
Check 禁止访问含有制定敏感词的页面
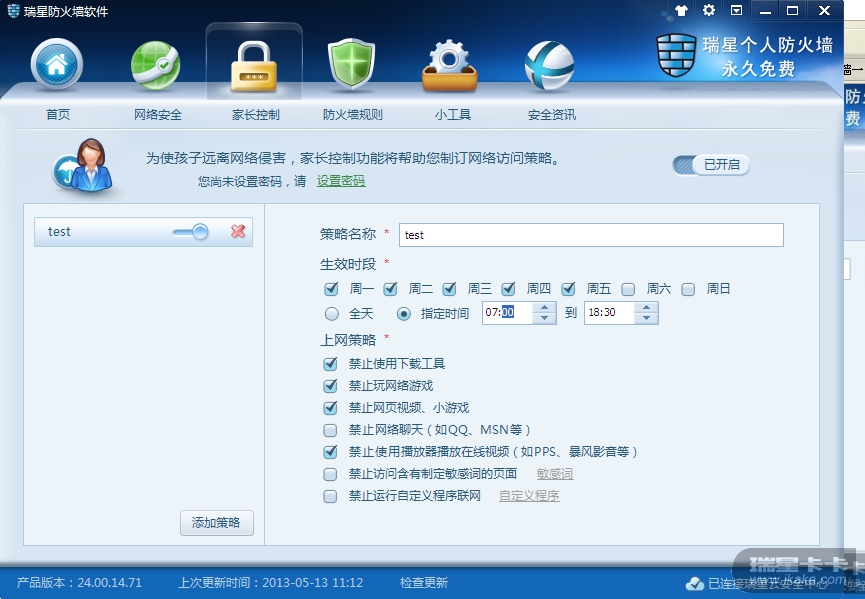[330, 474]
